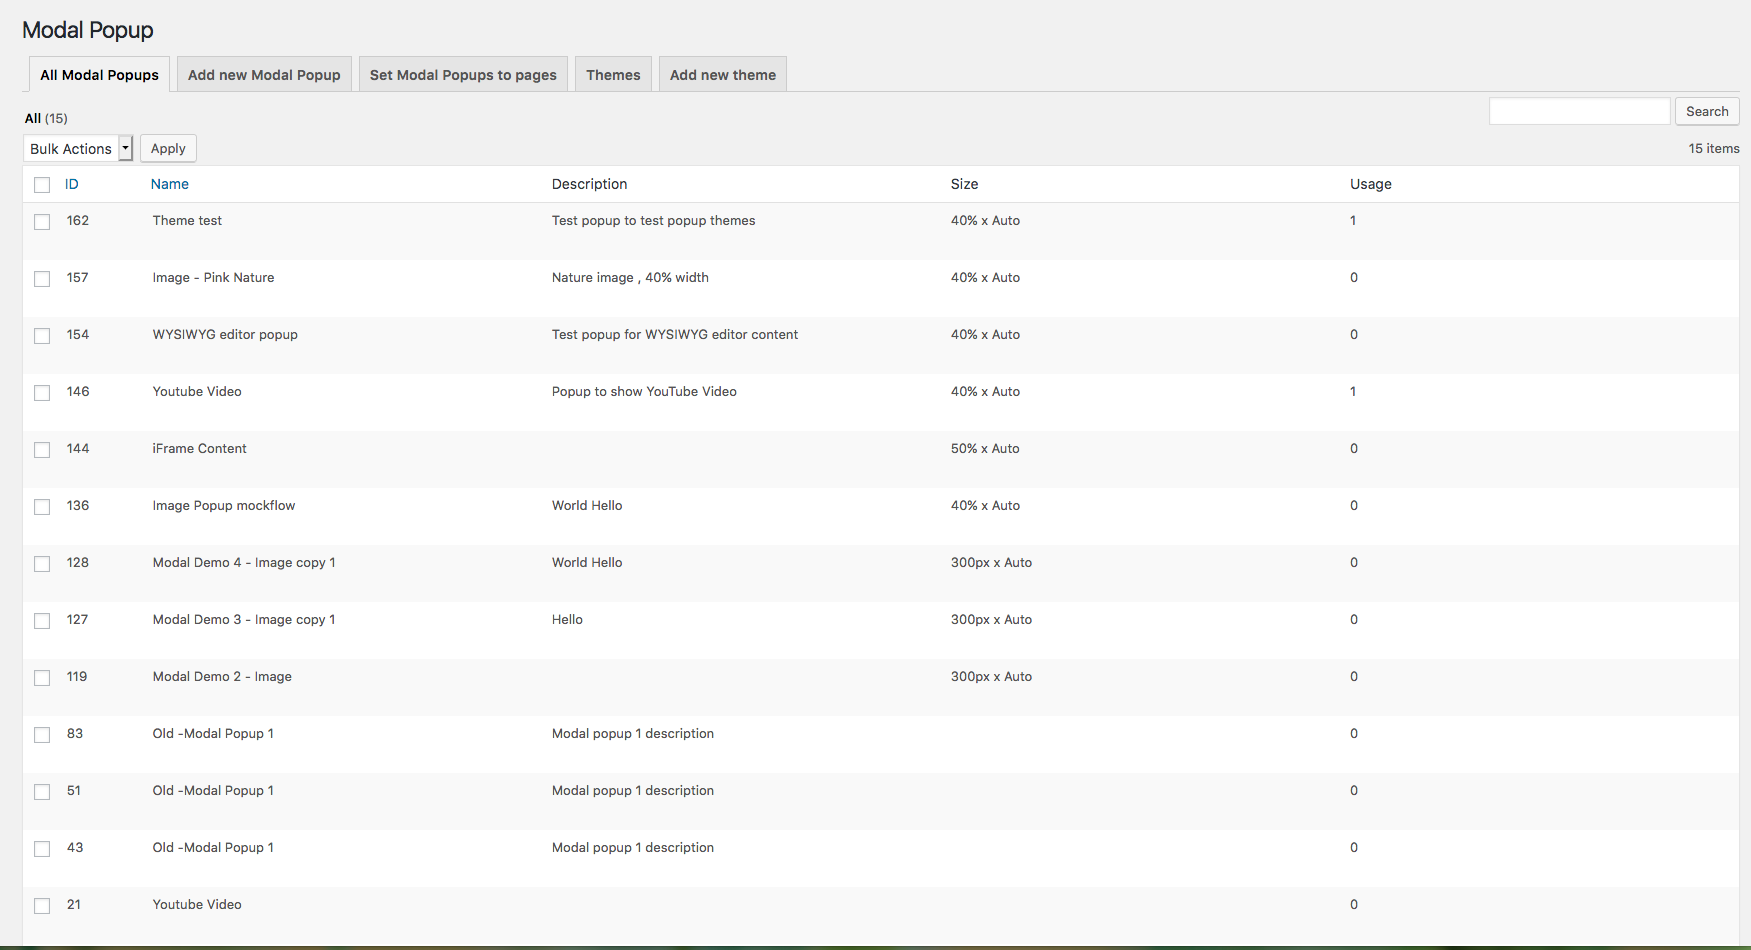The height and width of the screenshot is (950, 1751).
Task: Tick the Modal Demo 2 - Image checkbox
Action: (42, 678)
